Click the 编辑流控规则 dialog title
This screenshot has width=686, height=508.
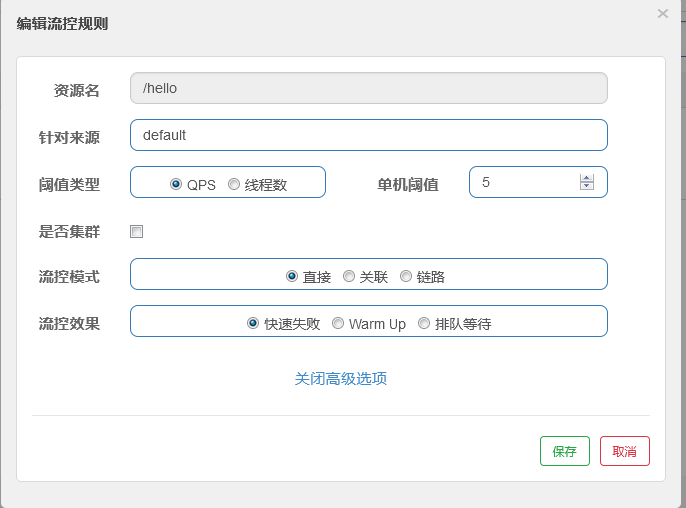coord(62,24)
